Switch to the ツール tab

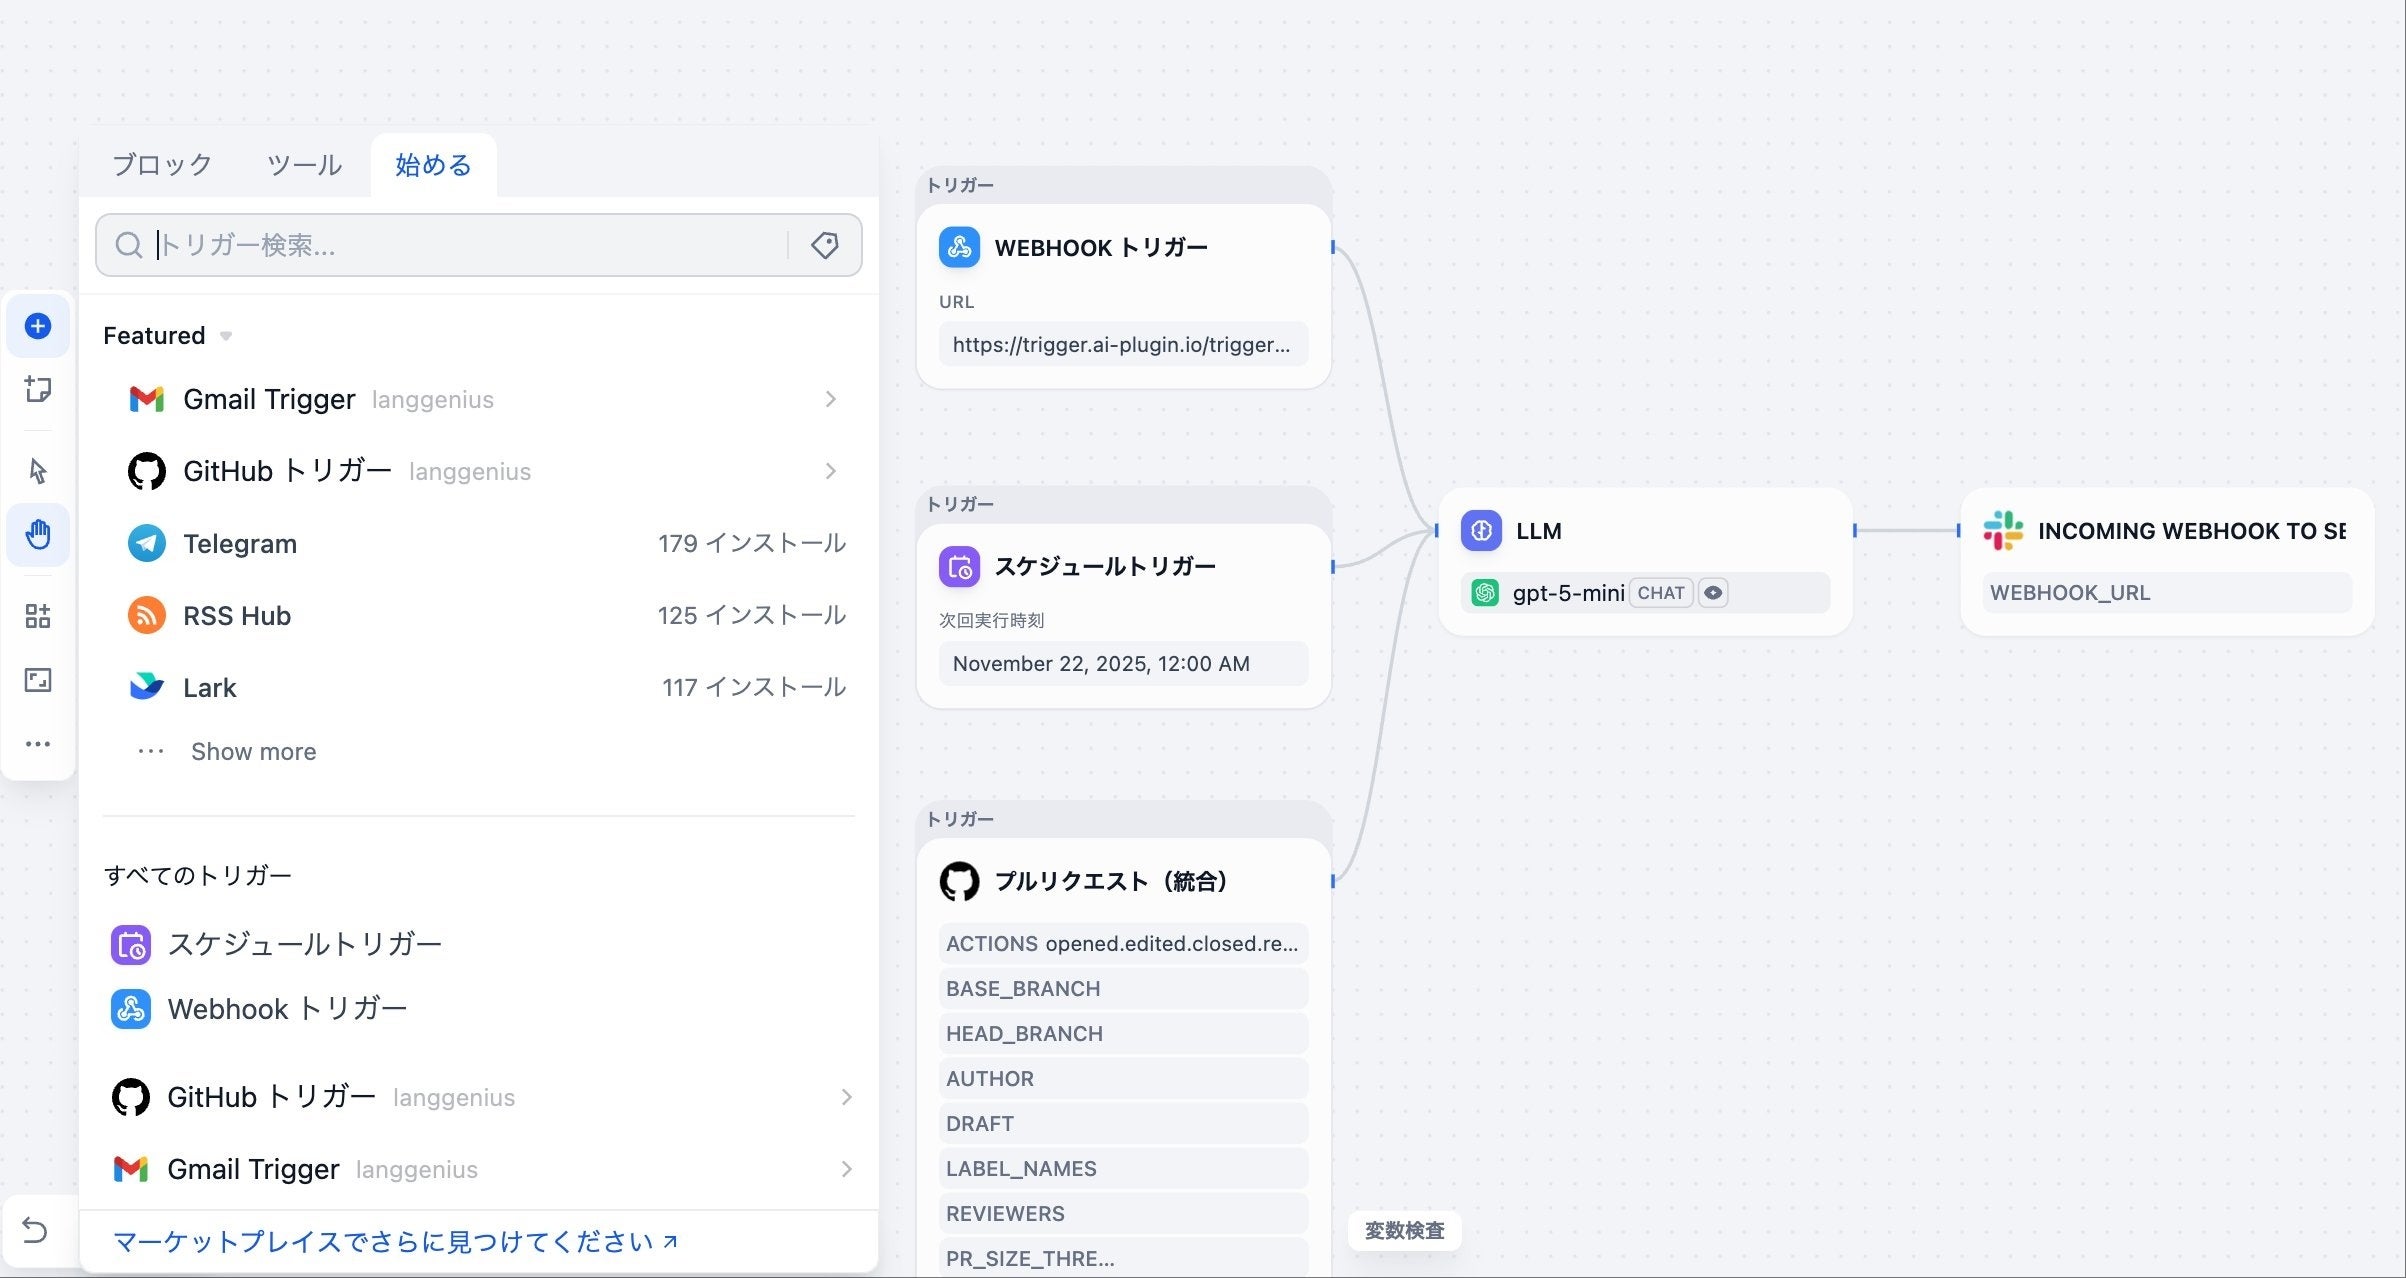click(x=304, y=165)
